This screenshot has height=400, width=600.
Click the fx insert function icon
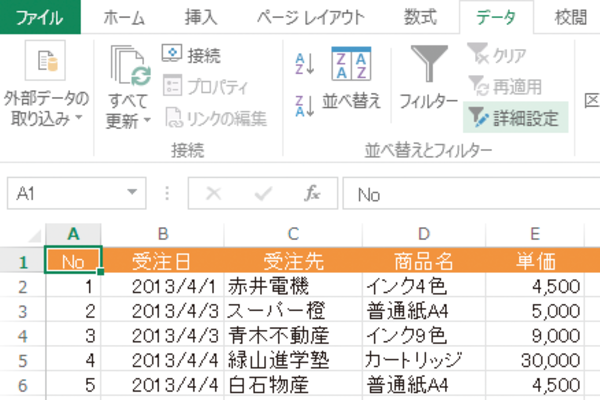click(312, 193)
